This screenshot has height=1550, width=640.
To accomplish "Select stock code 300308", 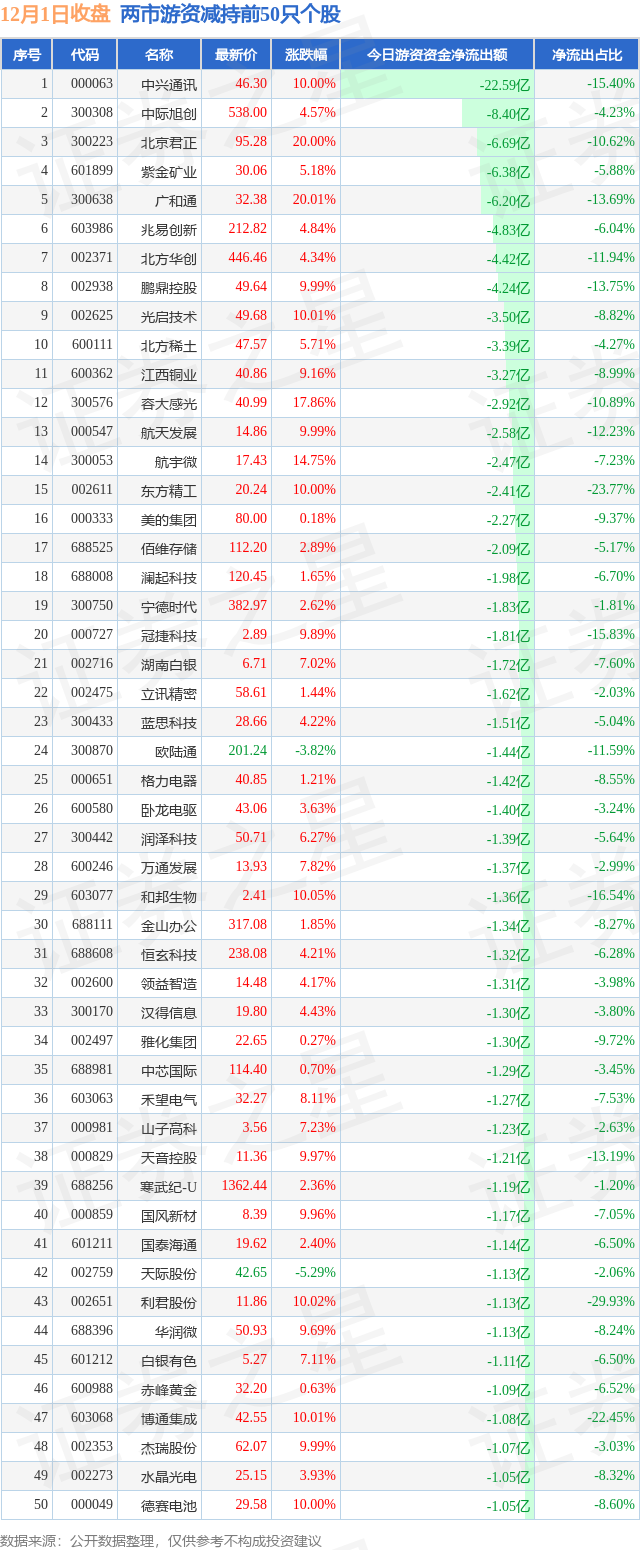I will [92, 113].
